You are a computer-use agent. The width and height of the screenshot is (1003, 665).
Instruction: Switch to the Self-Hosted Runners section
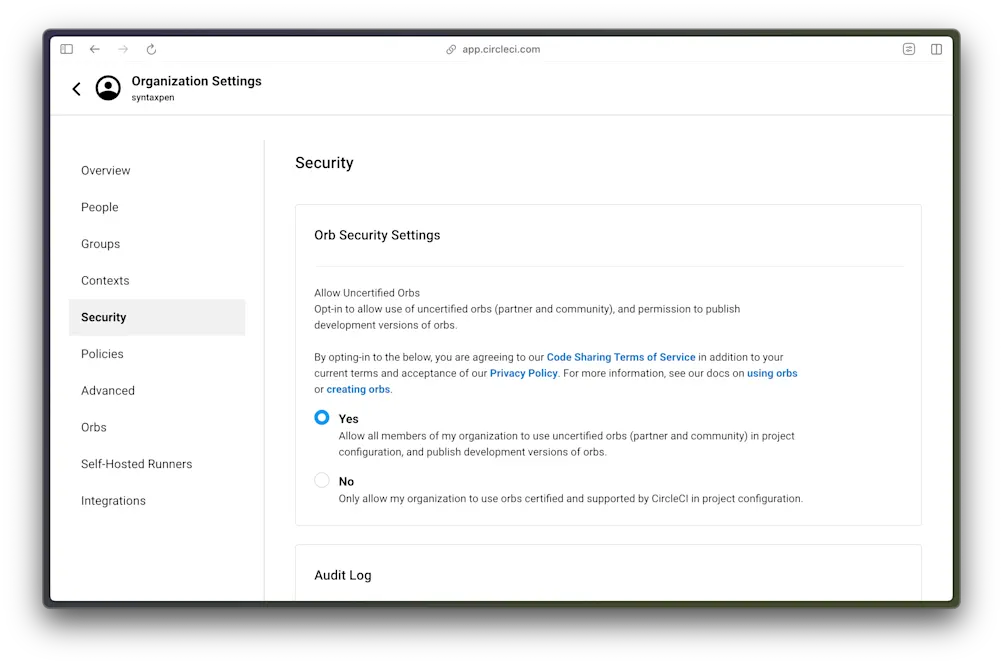[x=136, y=463]
